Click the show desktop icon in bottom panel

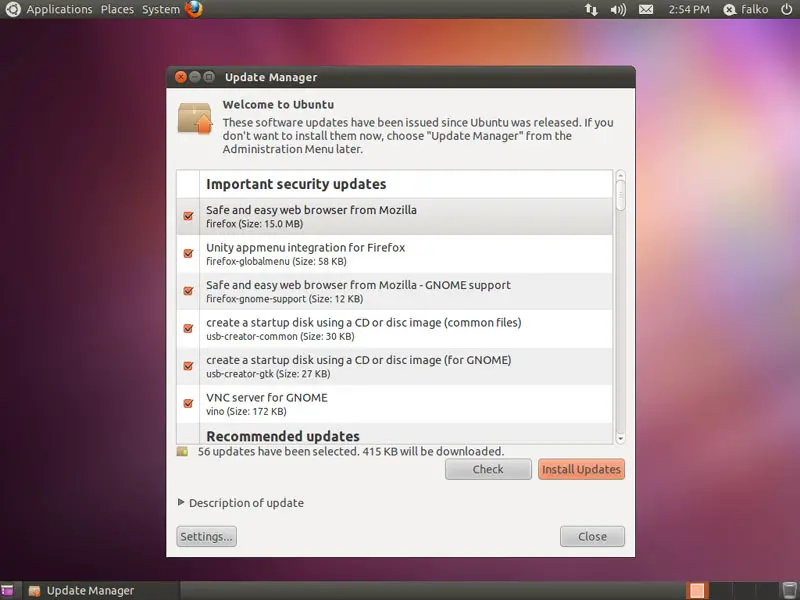click(x=7, y=591)
